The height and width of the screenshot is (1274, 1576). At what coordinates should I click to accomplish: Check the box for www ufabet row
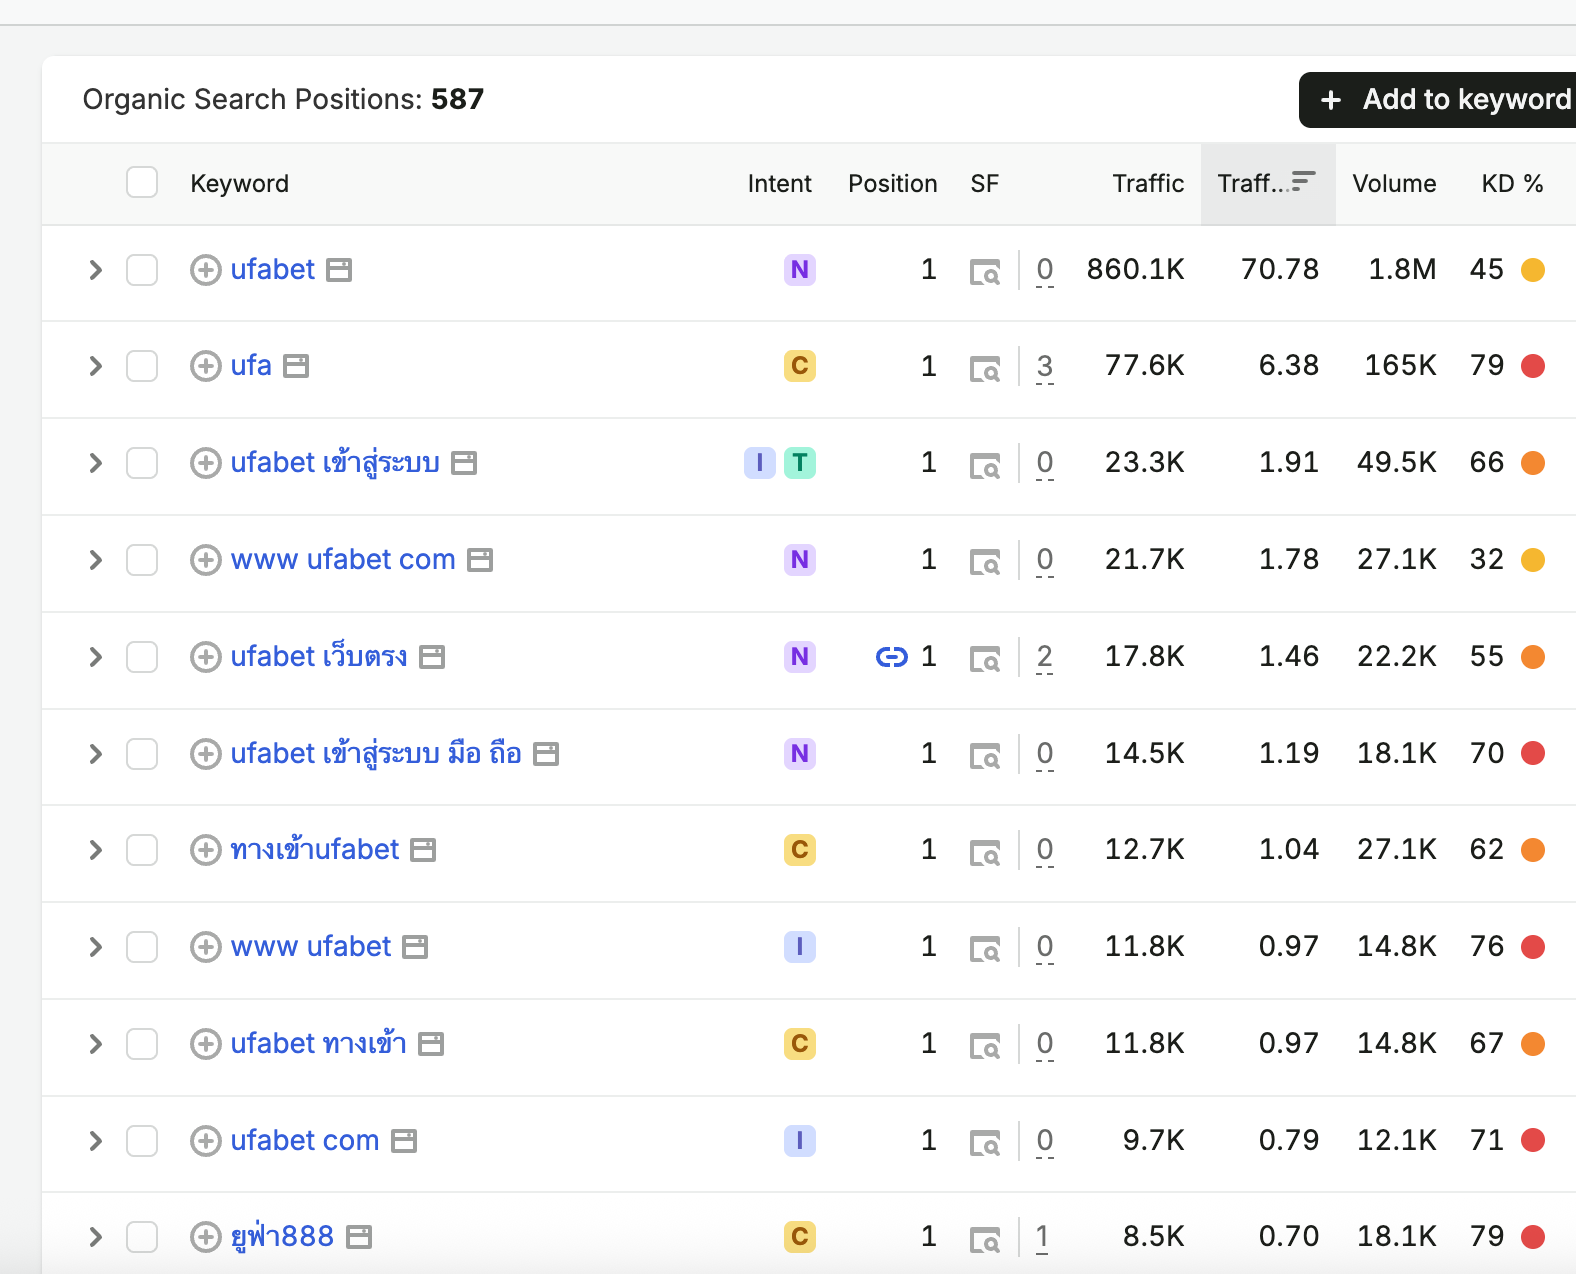tap(142, 947)
